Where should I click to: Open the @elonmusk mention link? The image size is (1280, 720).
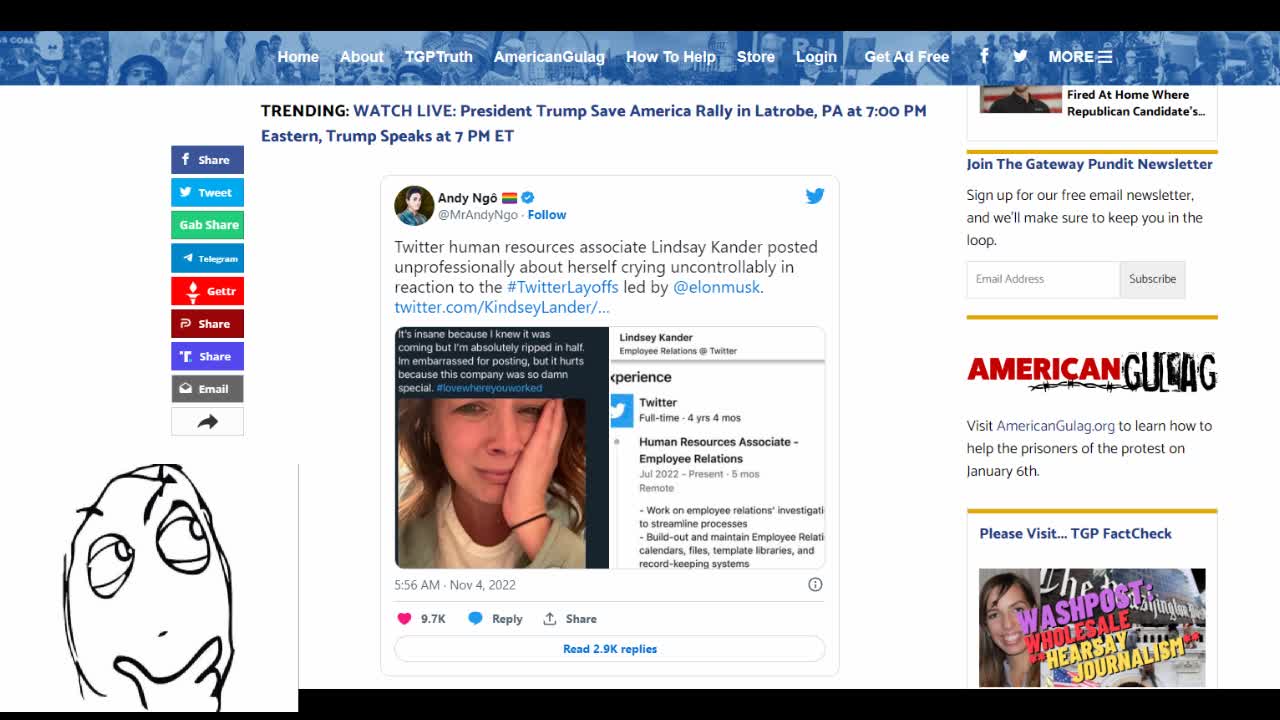(x=716, y=287)
